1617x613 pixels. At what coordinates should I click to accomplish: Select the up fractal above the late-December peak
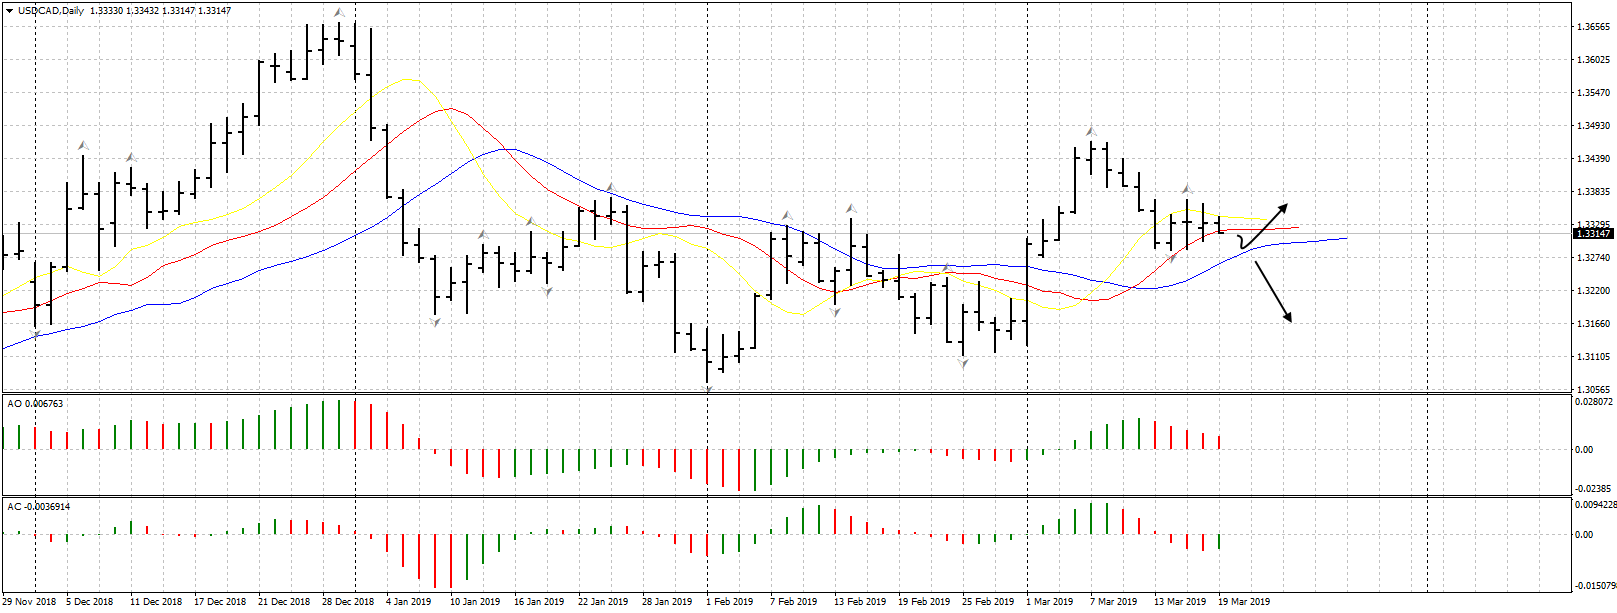coord(339,13)
